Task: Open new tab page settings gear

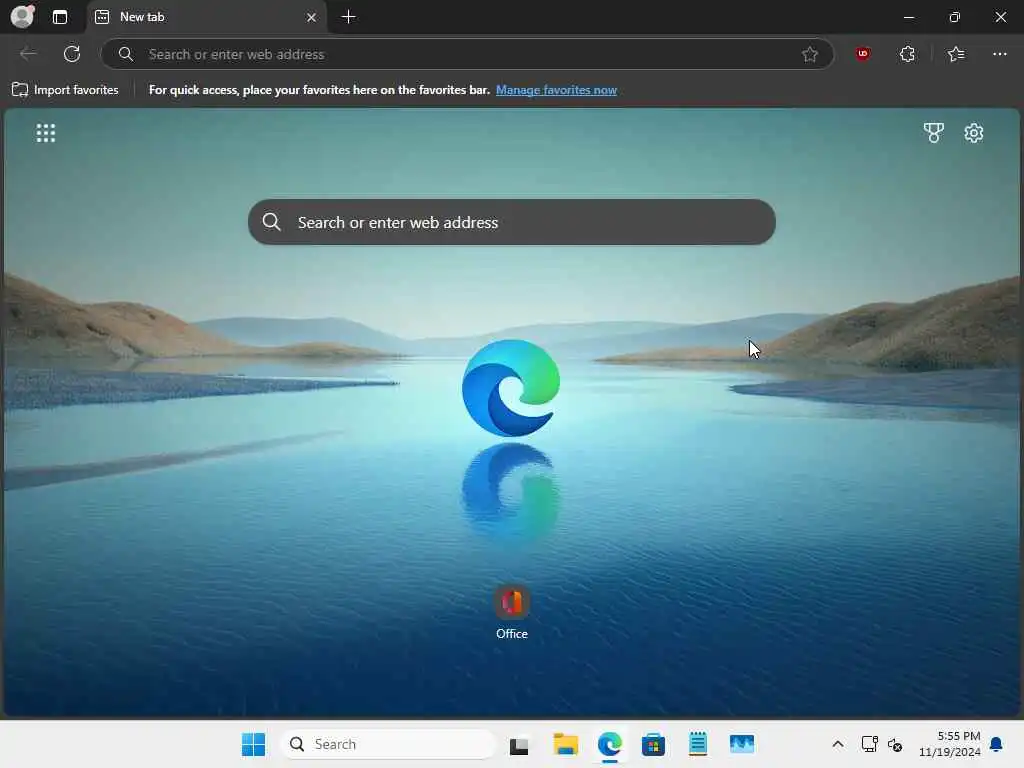Action: pos(974,133)
